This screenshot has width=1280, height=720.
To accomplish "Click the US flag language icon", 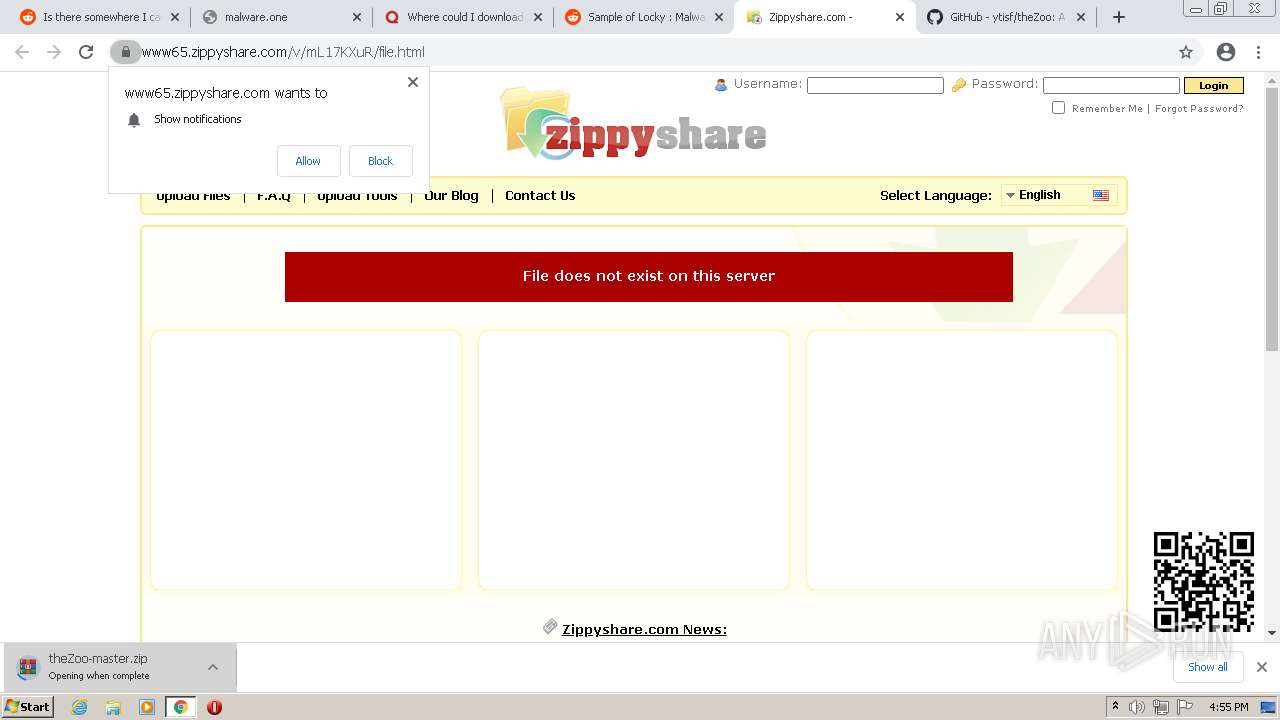I will point(1101,195).
